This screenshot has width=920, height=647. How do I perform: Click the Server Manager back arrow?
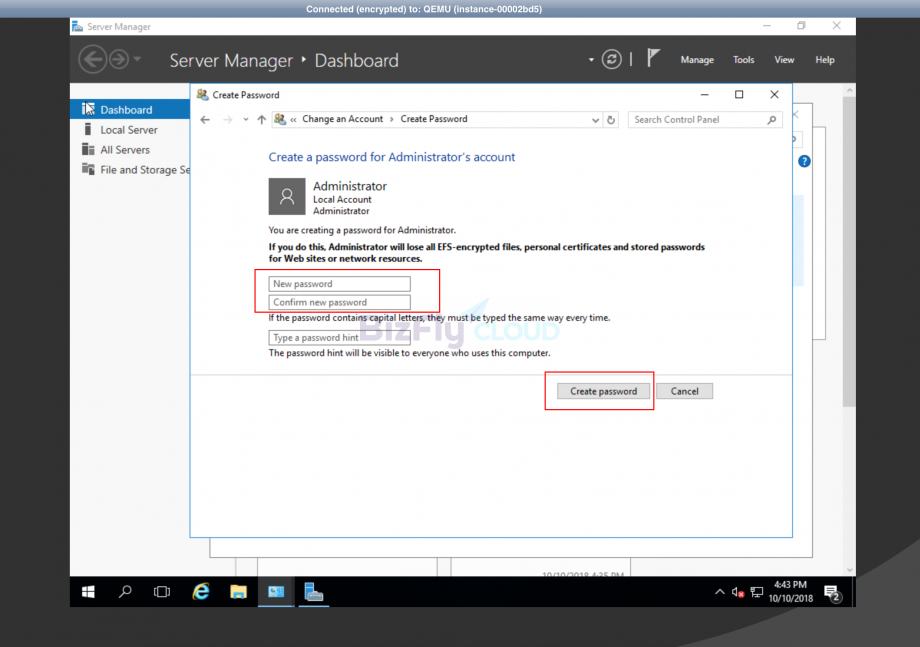[x=93, y=59]
